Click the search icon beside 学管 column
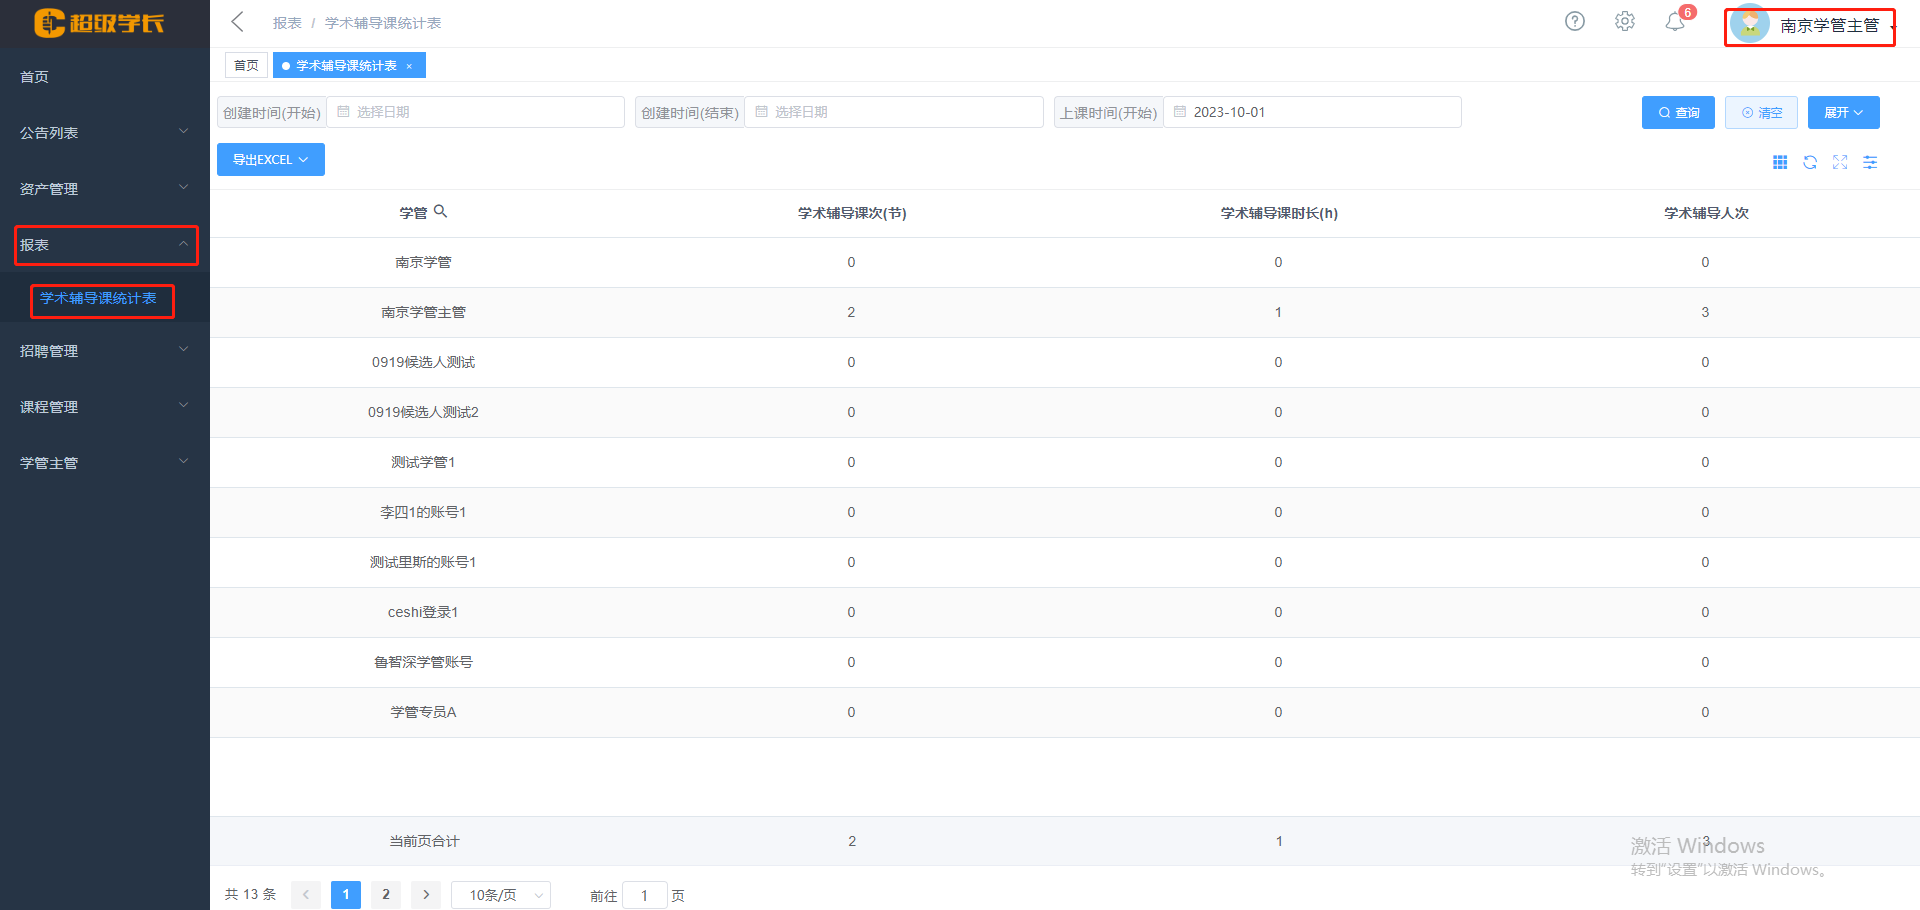The image size is (1920, 910). coord(440,212)
